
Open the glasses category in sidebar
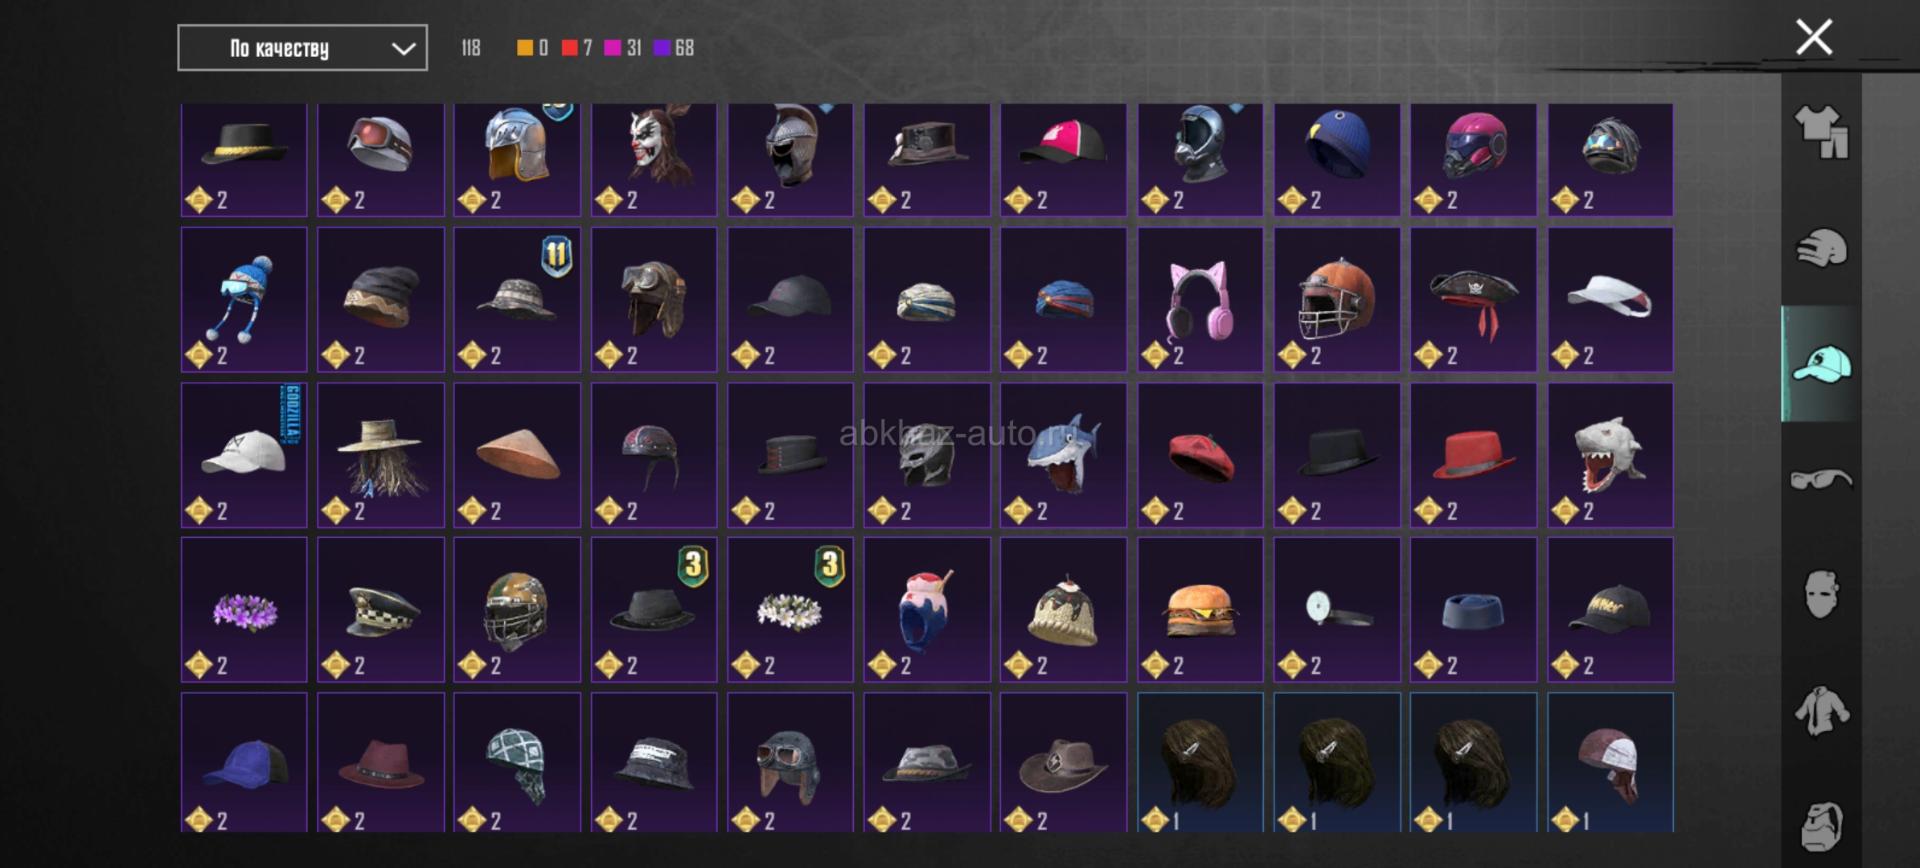[1821, 479]
